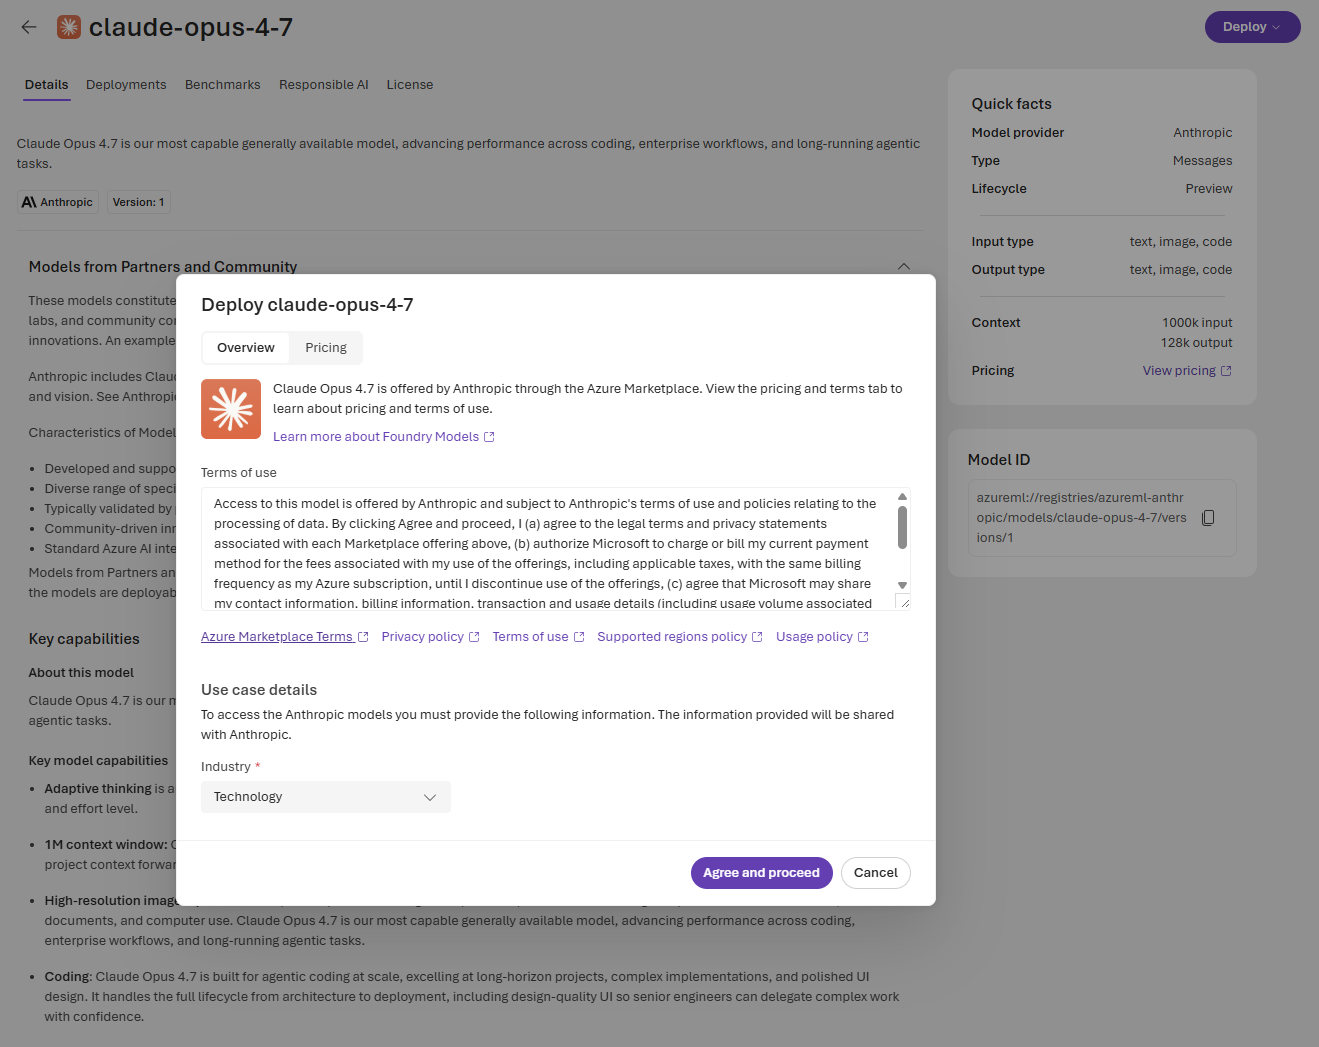This screenshot has height=1047, width=1319.
Task: Click the '128k output' context value
Action: pos(1197,343)
